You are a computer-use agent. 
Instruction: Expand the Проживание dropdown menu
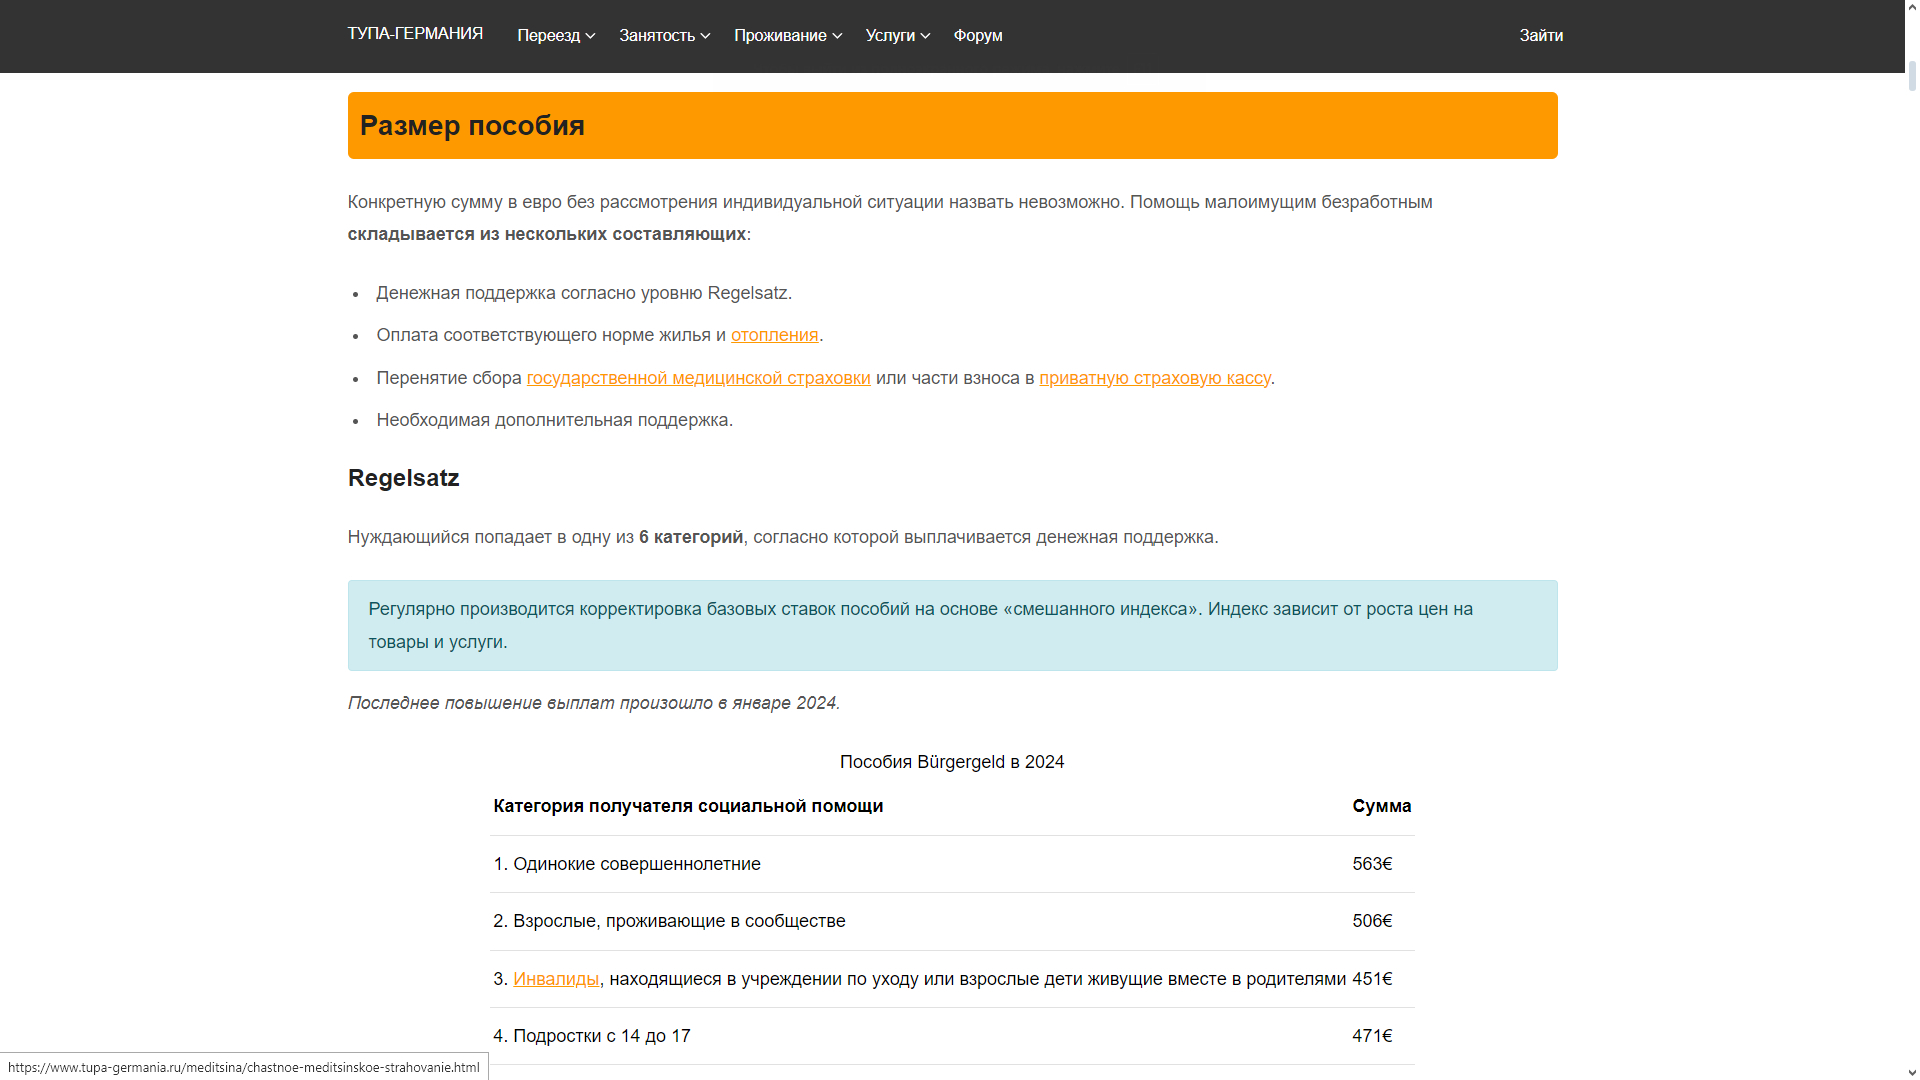[780, 36]
